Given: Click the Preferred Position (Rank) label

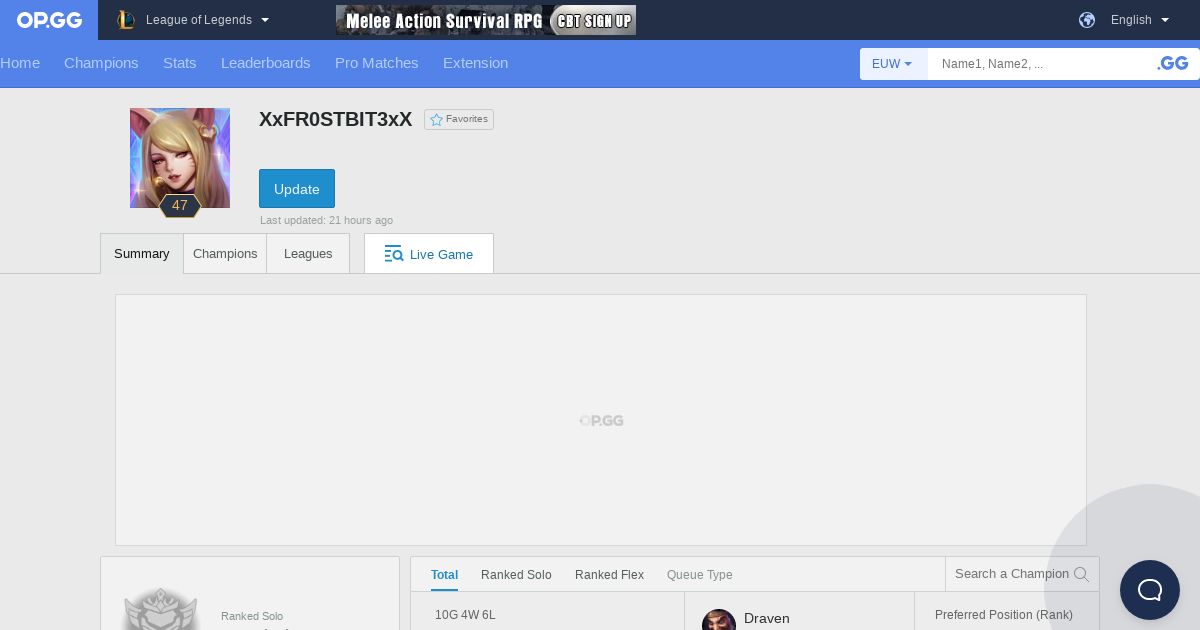Looking at the screenshot, I should click(x=1004, y=615).
